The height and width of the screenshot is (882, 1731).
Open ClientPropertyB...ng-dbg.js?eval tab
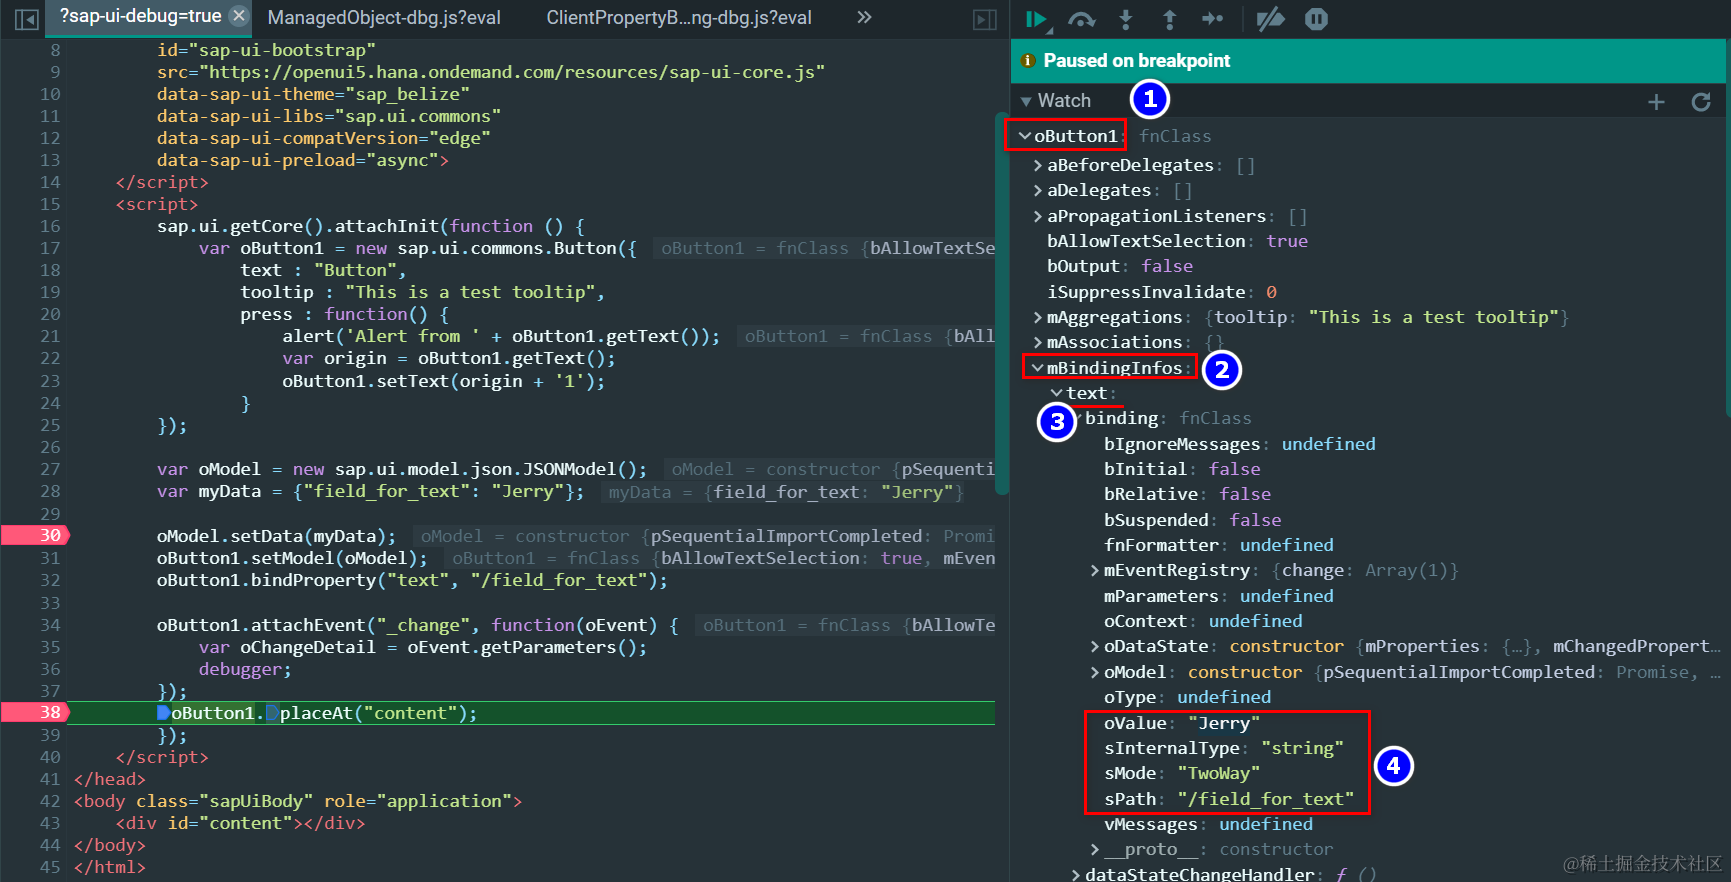point(679,17)
